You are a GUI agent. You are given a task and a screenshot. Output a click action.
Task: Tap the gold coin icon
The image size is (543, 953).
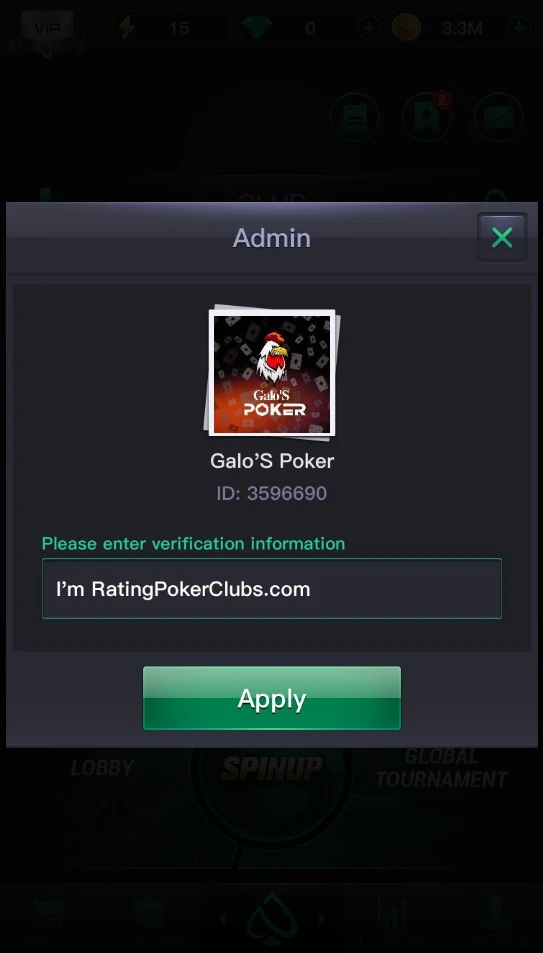point(406,28)
